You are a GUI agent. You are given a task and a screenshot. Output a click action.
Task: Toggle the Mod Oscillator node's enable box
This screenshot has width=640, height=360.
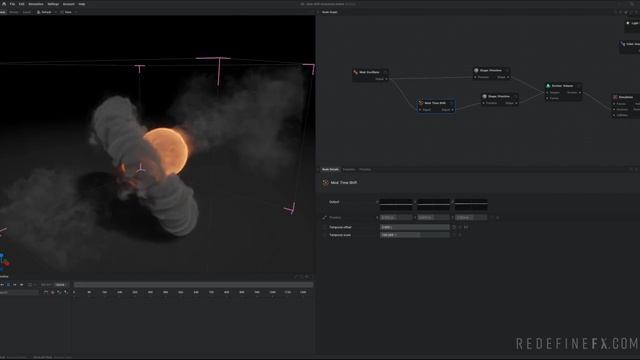385,72
